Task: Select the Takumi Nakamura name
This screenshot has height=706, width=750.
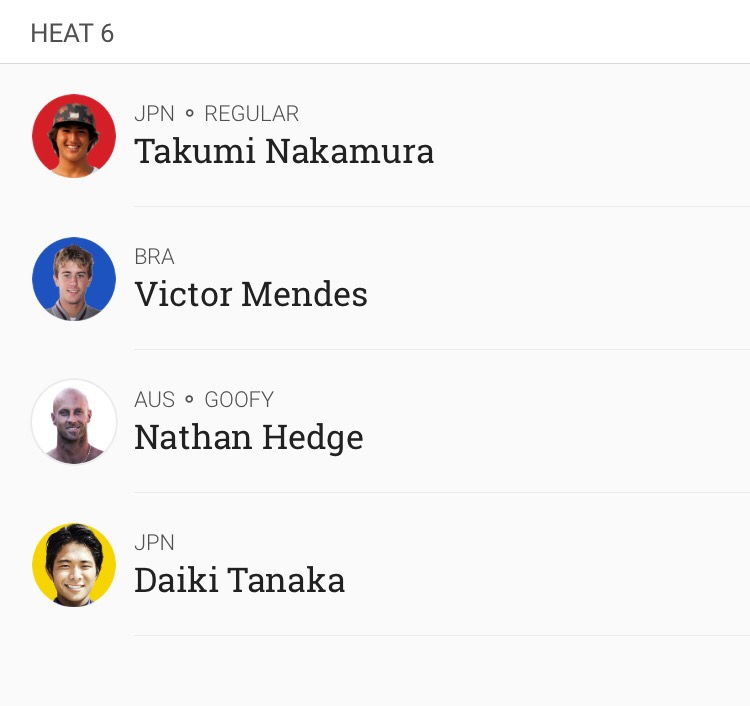Action: click(284, 151)
